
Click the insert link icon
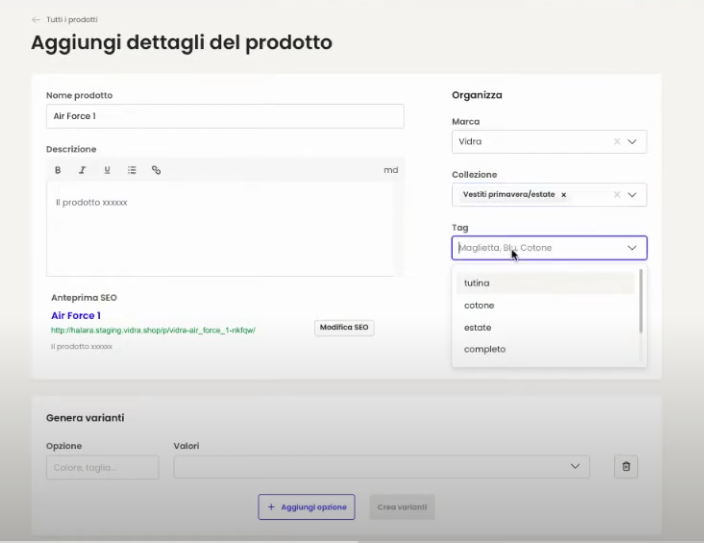point(156,170)
